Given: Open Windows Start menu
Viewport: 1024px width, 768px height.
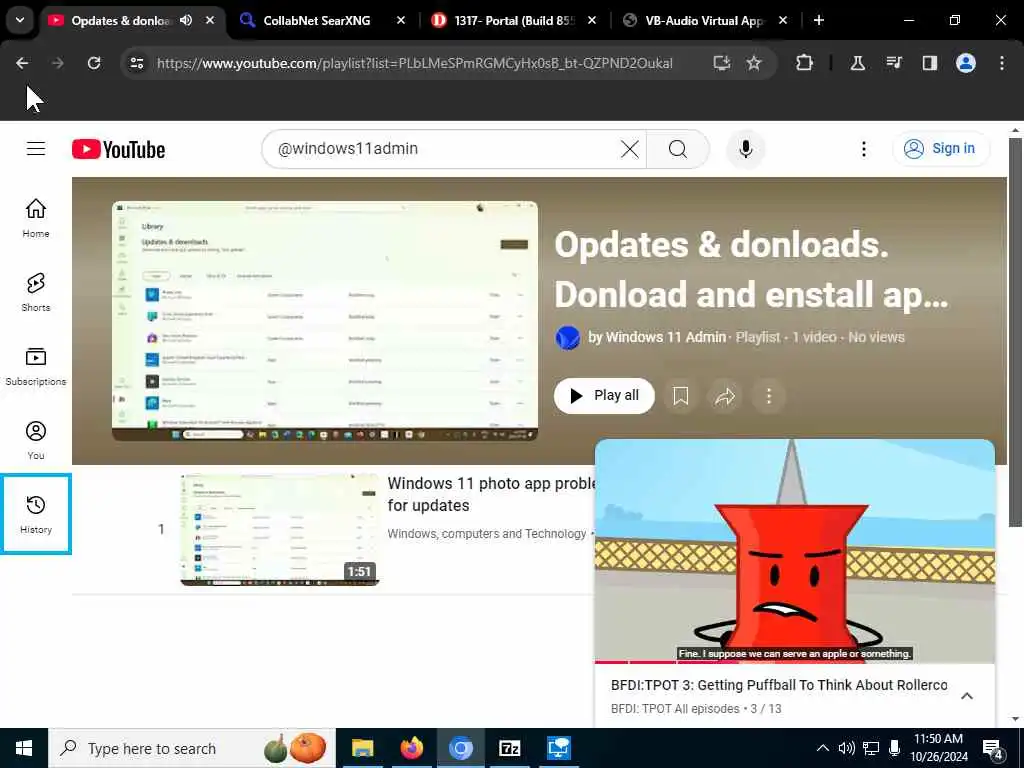Looking at the screenshot, I should [x=24, y=748].
